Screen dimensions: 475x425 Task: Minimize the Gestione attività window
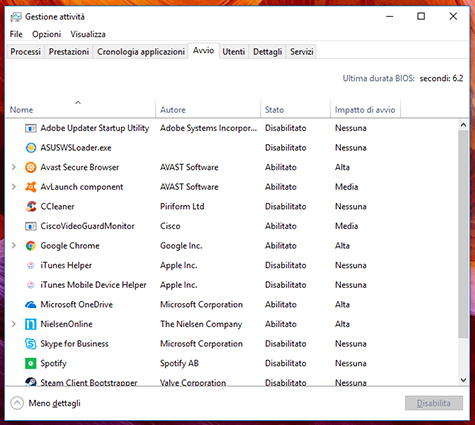[390, 16]
